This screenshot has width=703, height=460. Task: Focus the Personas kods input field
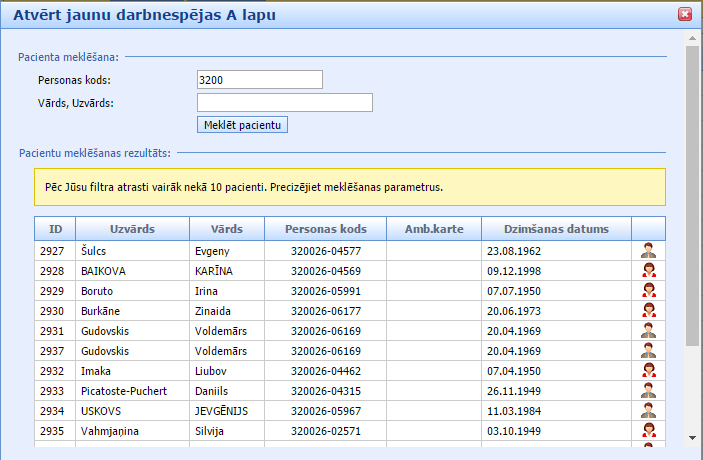point(260,80)
